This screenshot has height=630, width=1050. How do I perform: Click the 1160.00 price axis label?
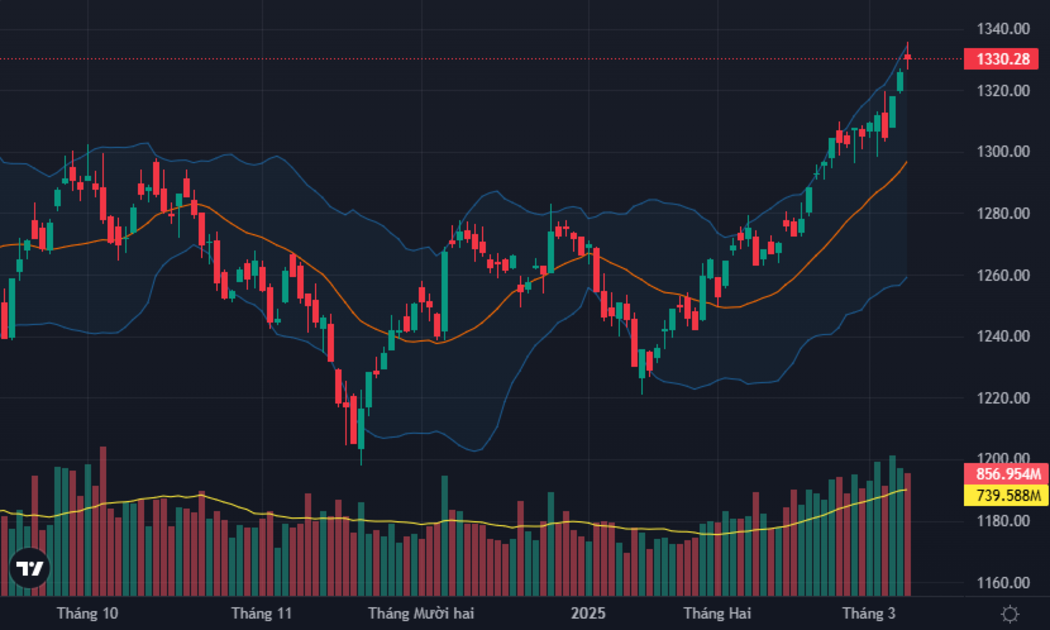[x=1003, y=582]
